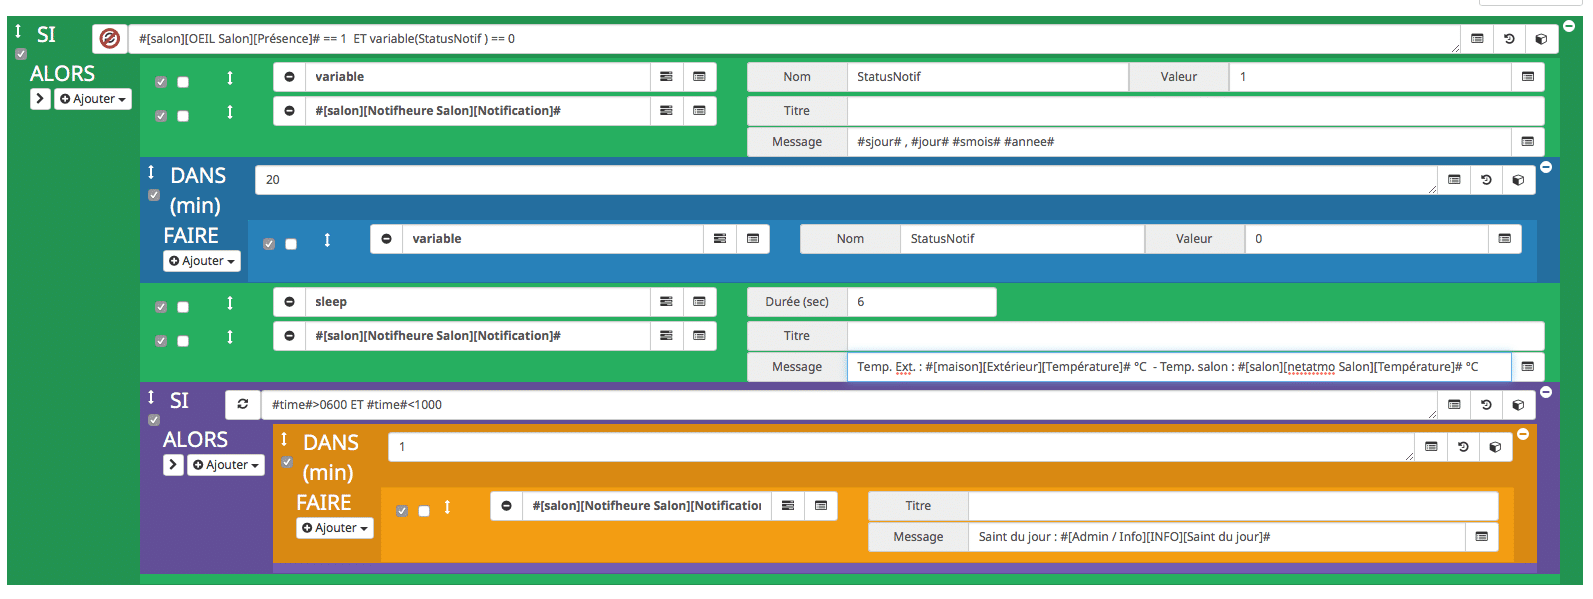Grab the drag handle of the sleep action row
The width and height of the screenshot is (1593, 599).
coord(230,303)
